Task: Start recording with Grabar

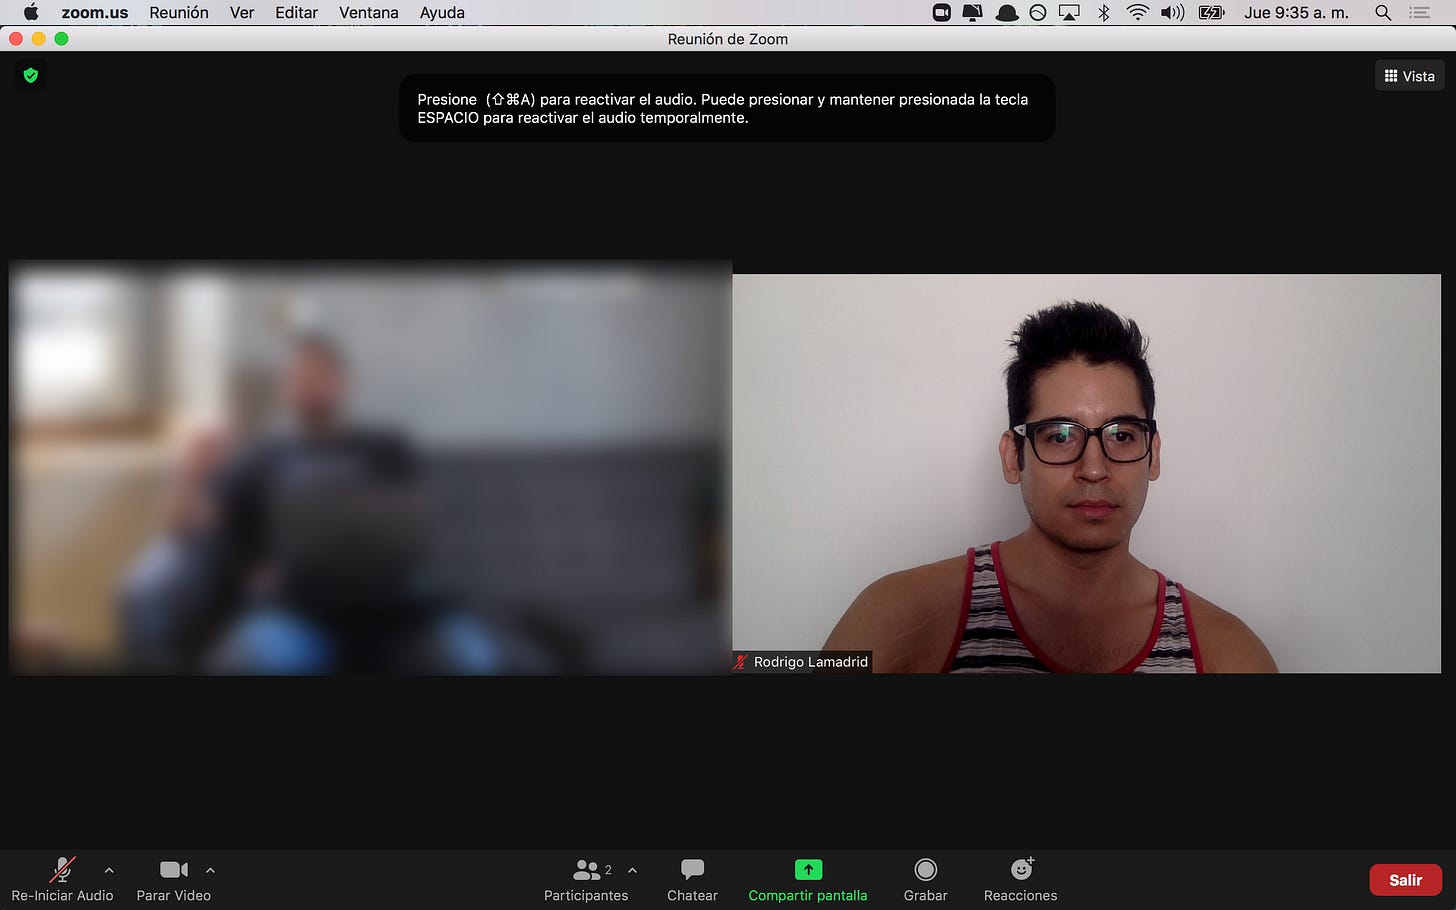Action: coord(926,880)
